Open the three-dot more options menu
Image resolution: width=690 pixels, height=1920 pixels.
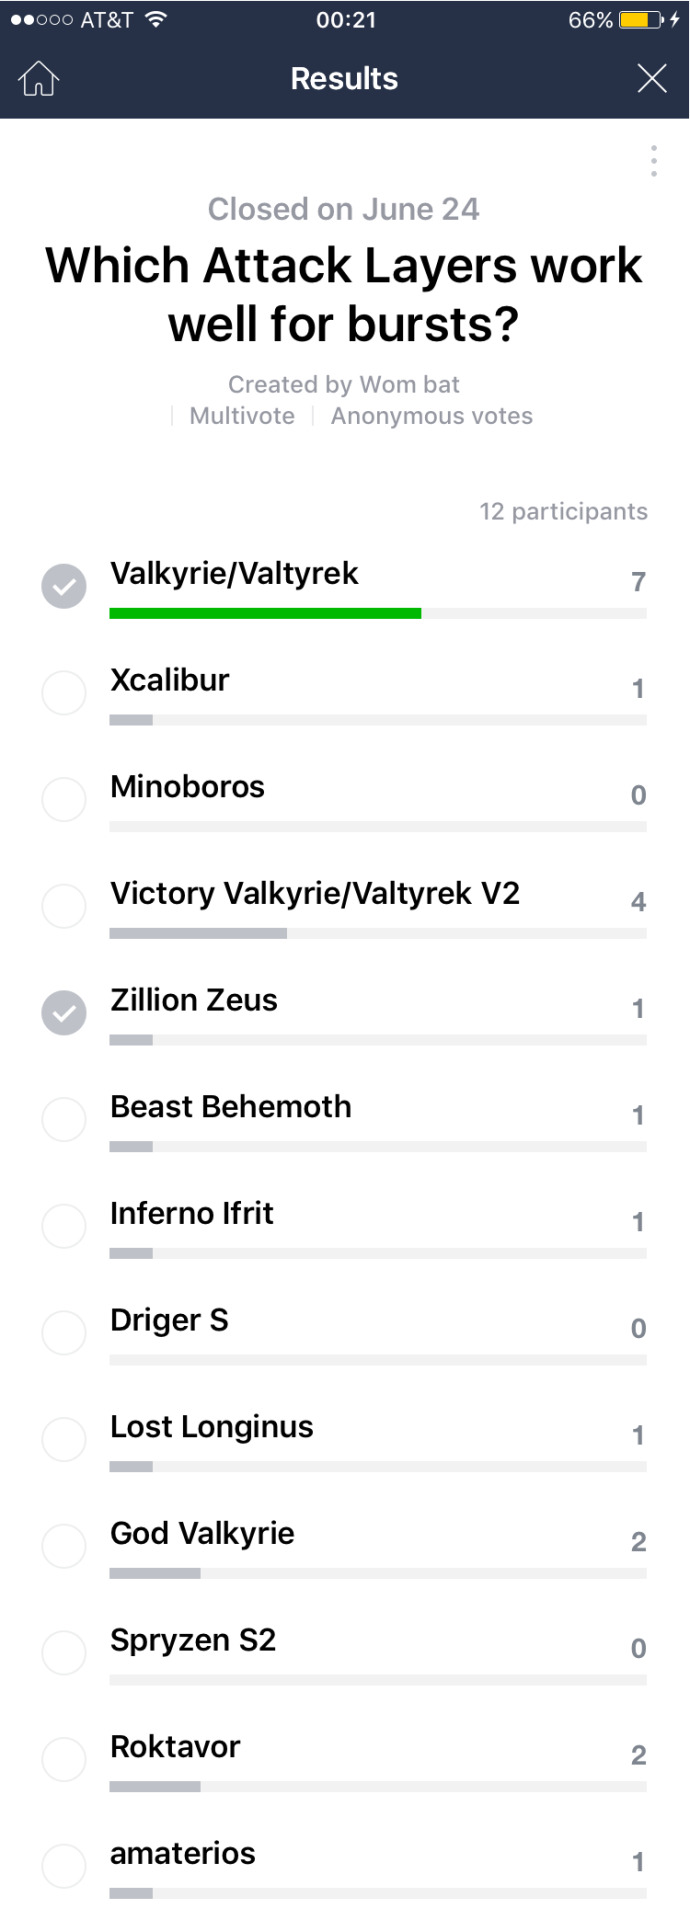(654, 161)
